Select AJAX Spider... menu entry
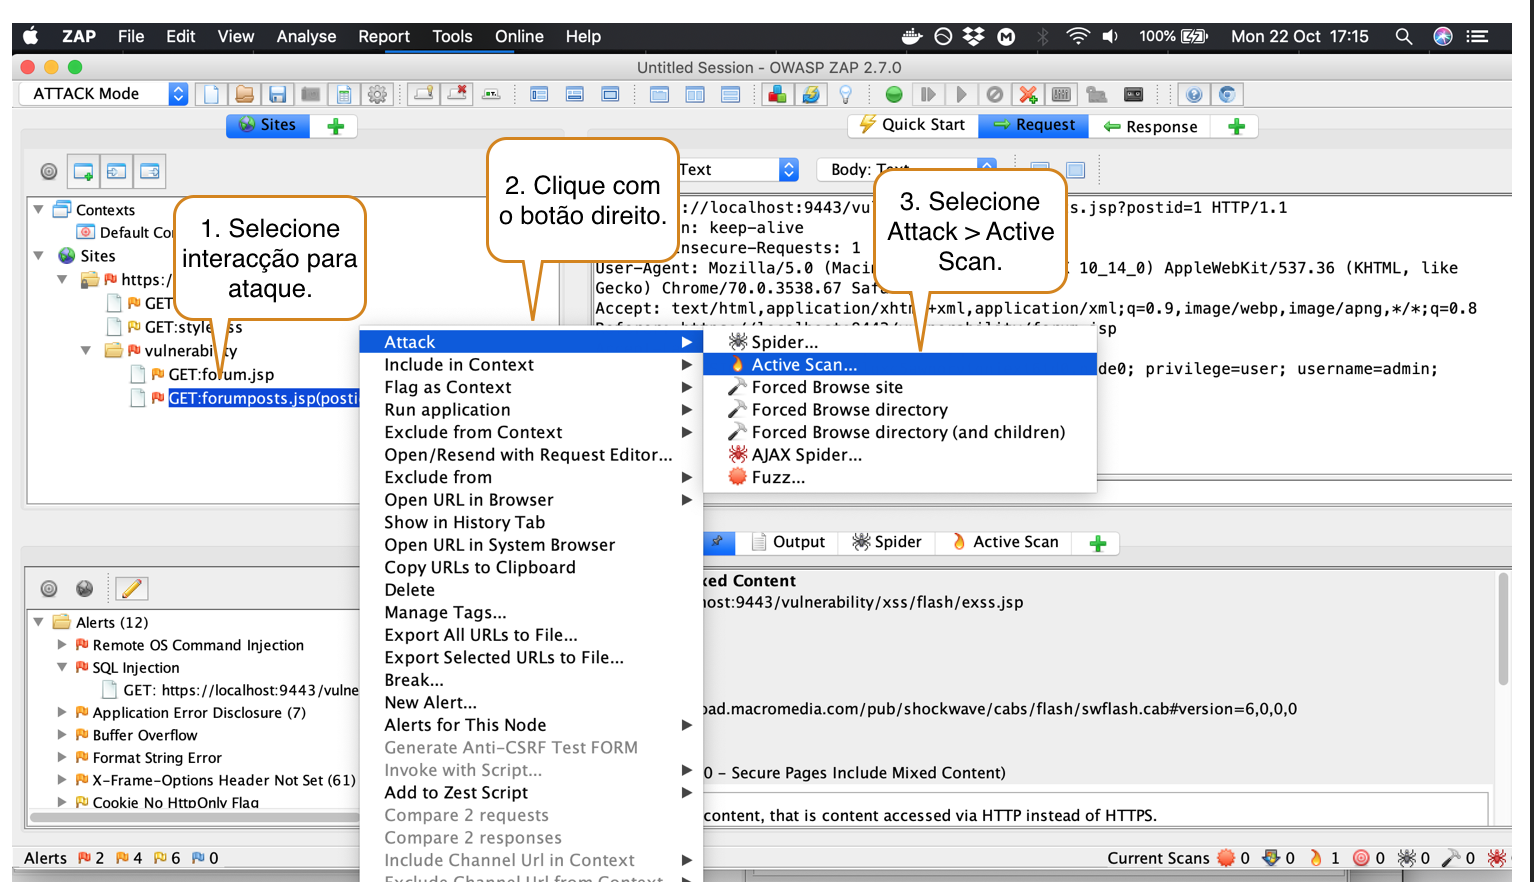1534x882 pixels. [900, 455]
